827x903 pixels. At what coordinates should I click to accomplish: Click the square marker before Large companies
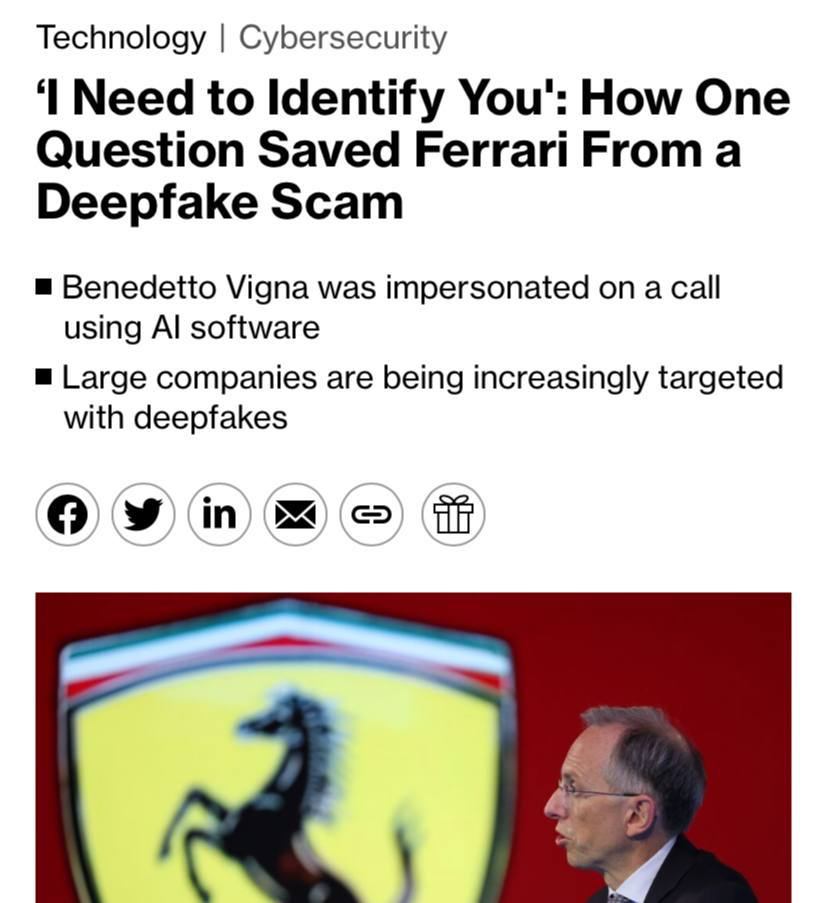pos(44,377)
